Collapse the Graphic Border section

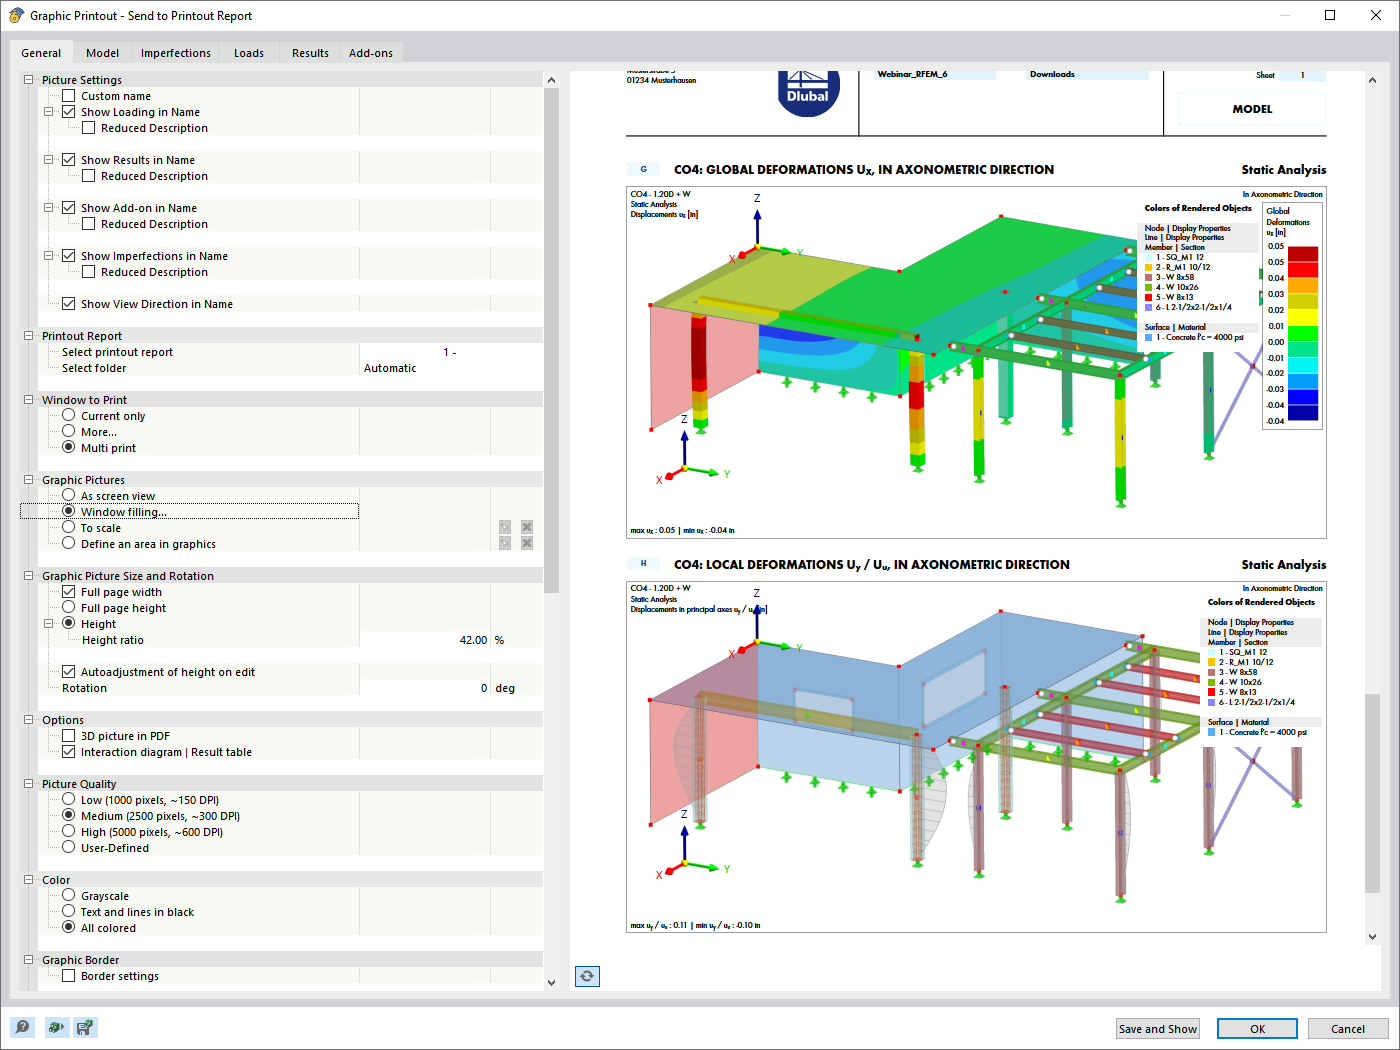pyautogui.click(x=29, y=960)
